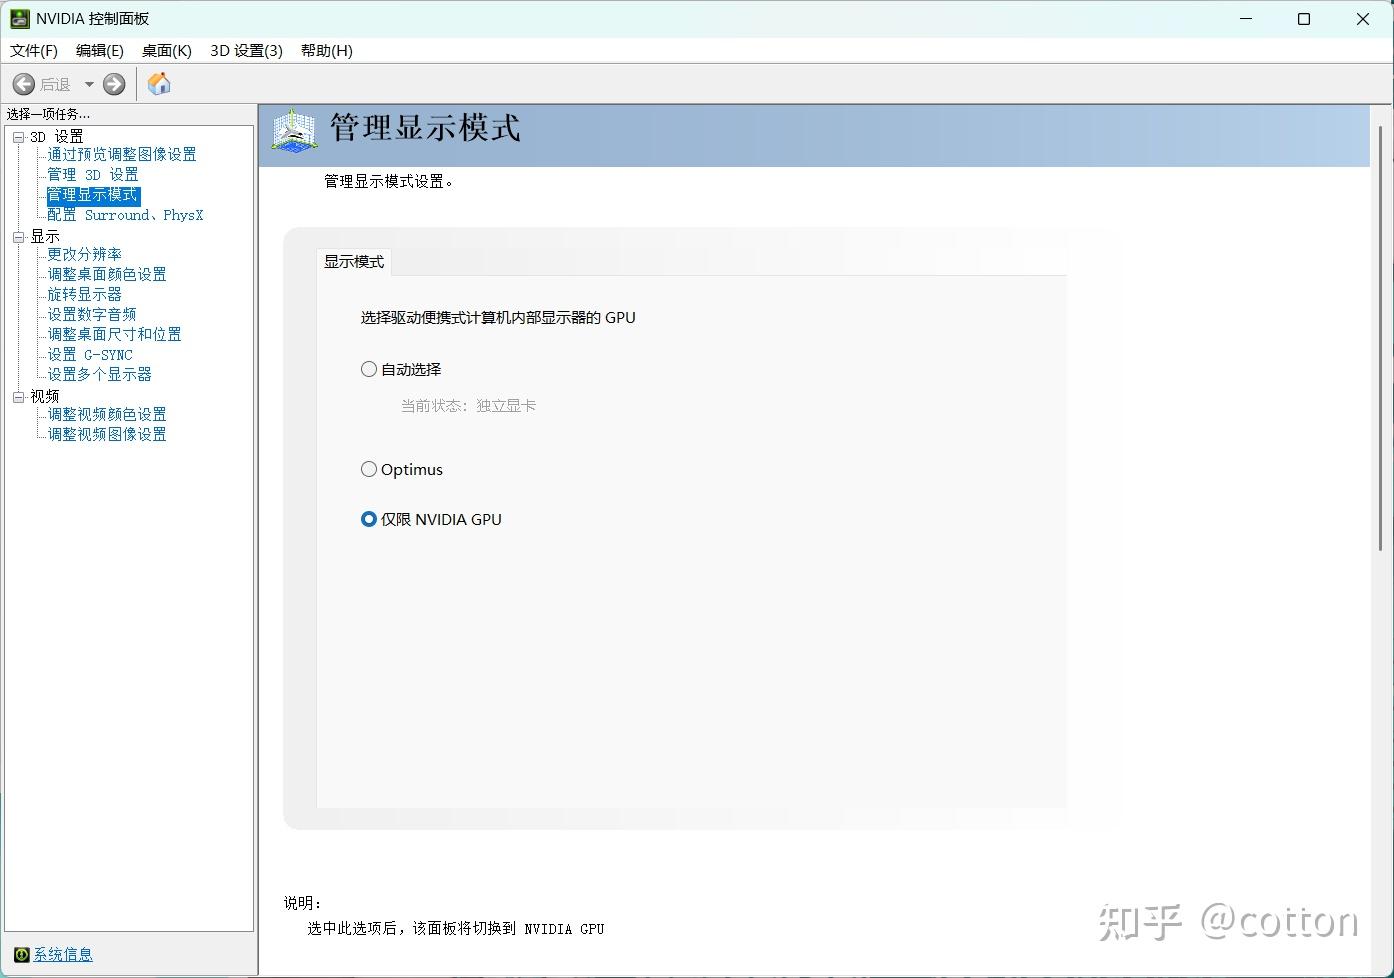1394x978 pixels.
Task: Select the Optimus display mode
Action: click(x=369, y=469)
